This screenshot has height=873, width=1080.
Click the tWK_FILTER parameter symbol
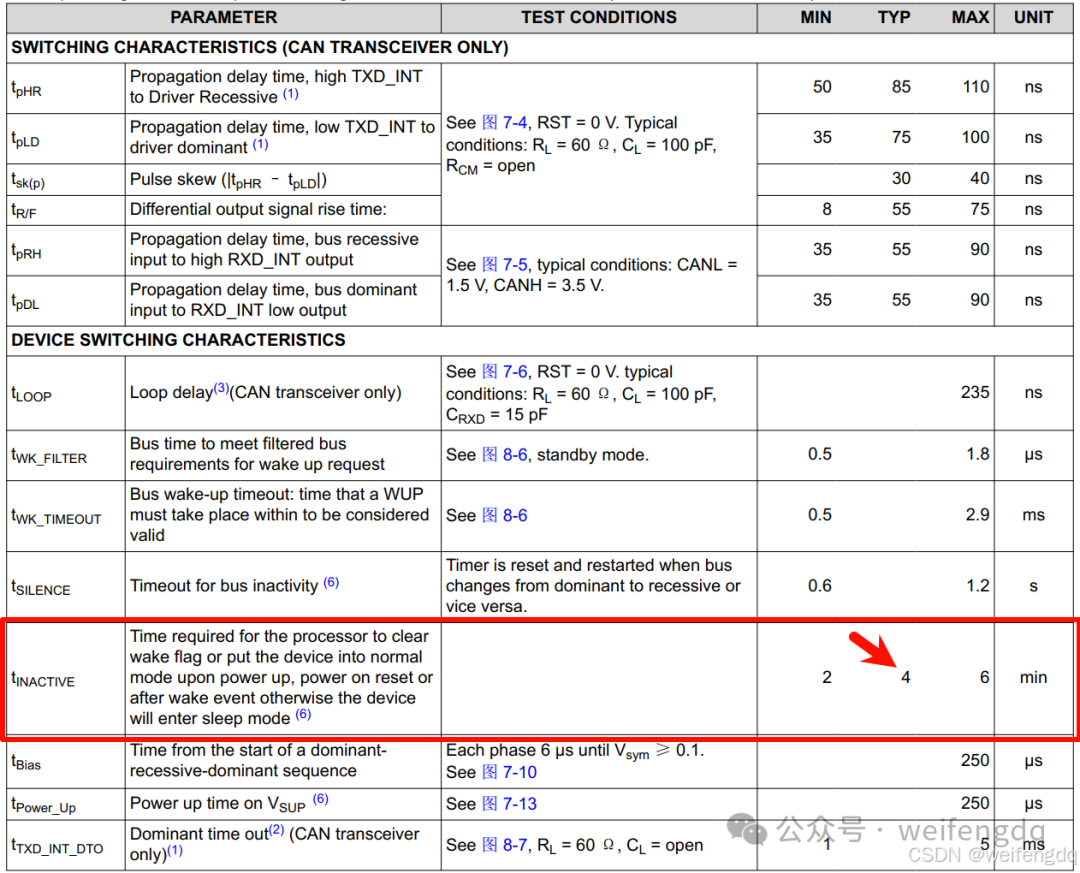49,456
